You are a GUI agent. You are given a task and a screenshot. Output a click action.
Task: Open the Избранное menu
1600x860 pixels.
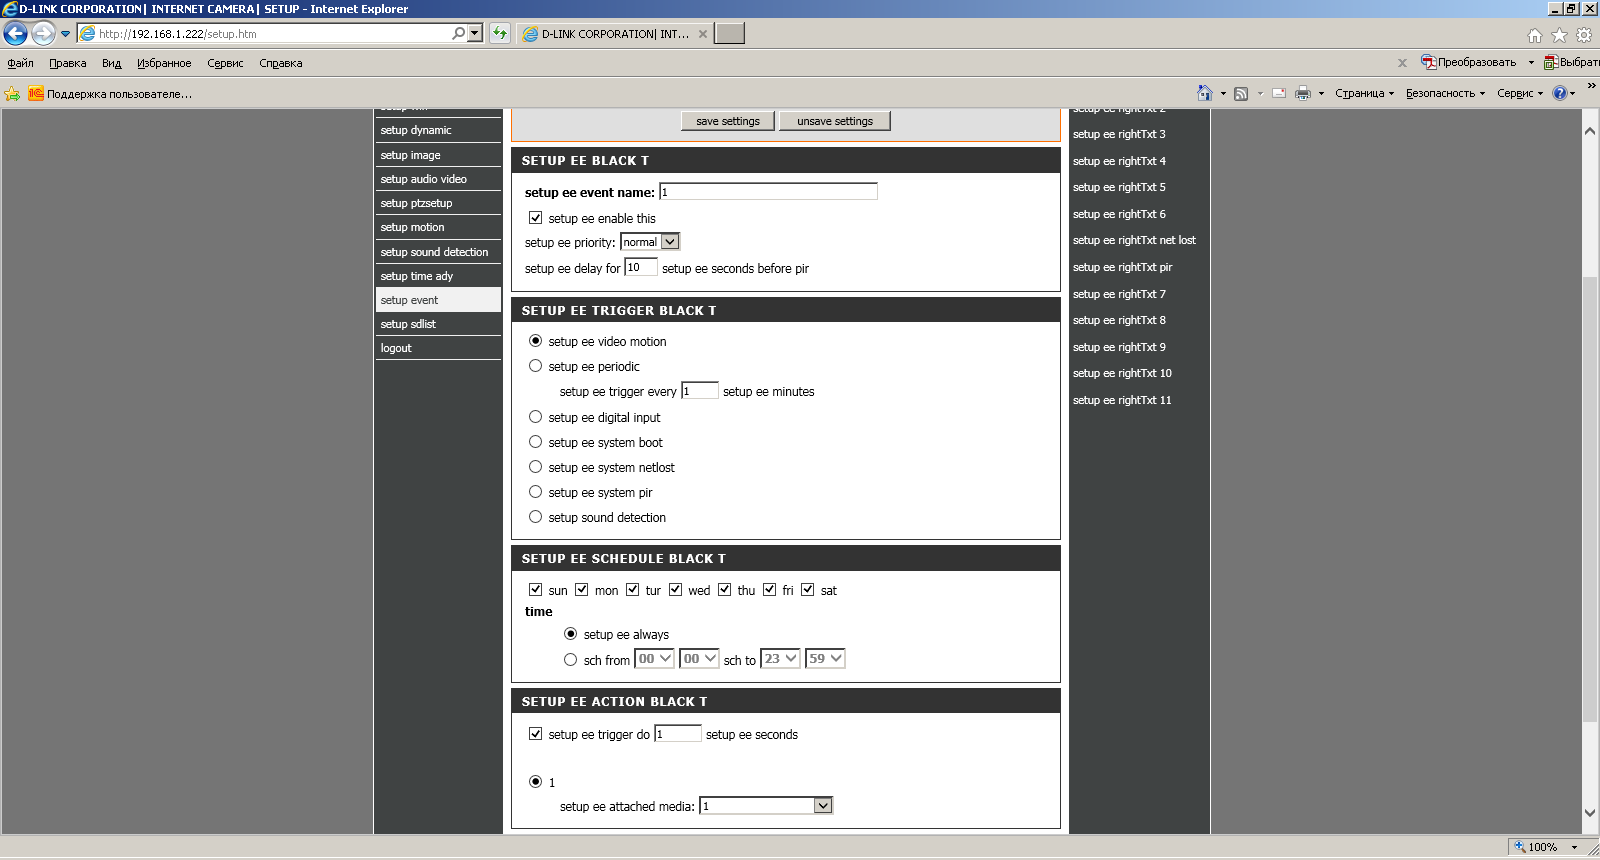coord(164,63)
